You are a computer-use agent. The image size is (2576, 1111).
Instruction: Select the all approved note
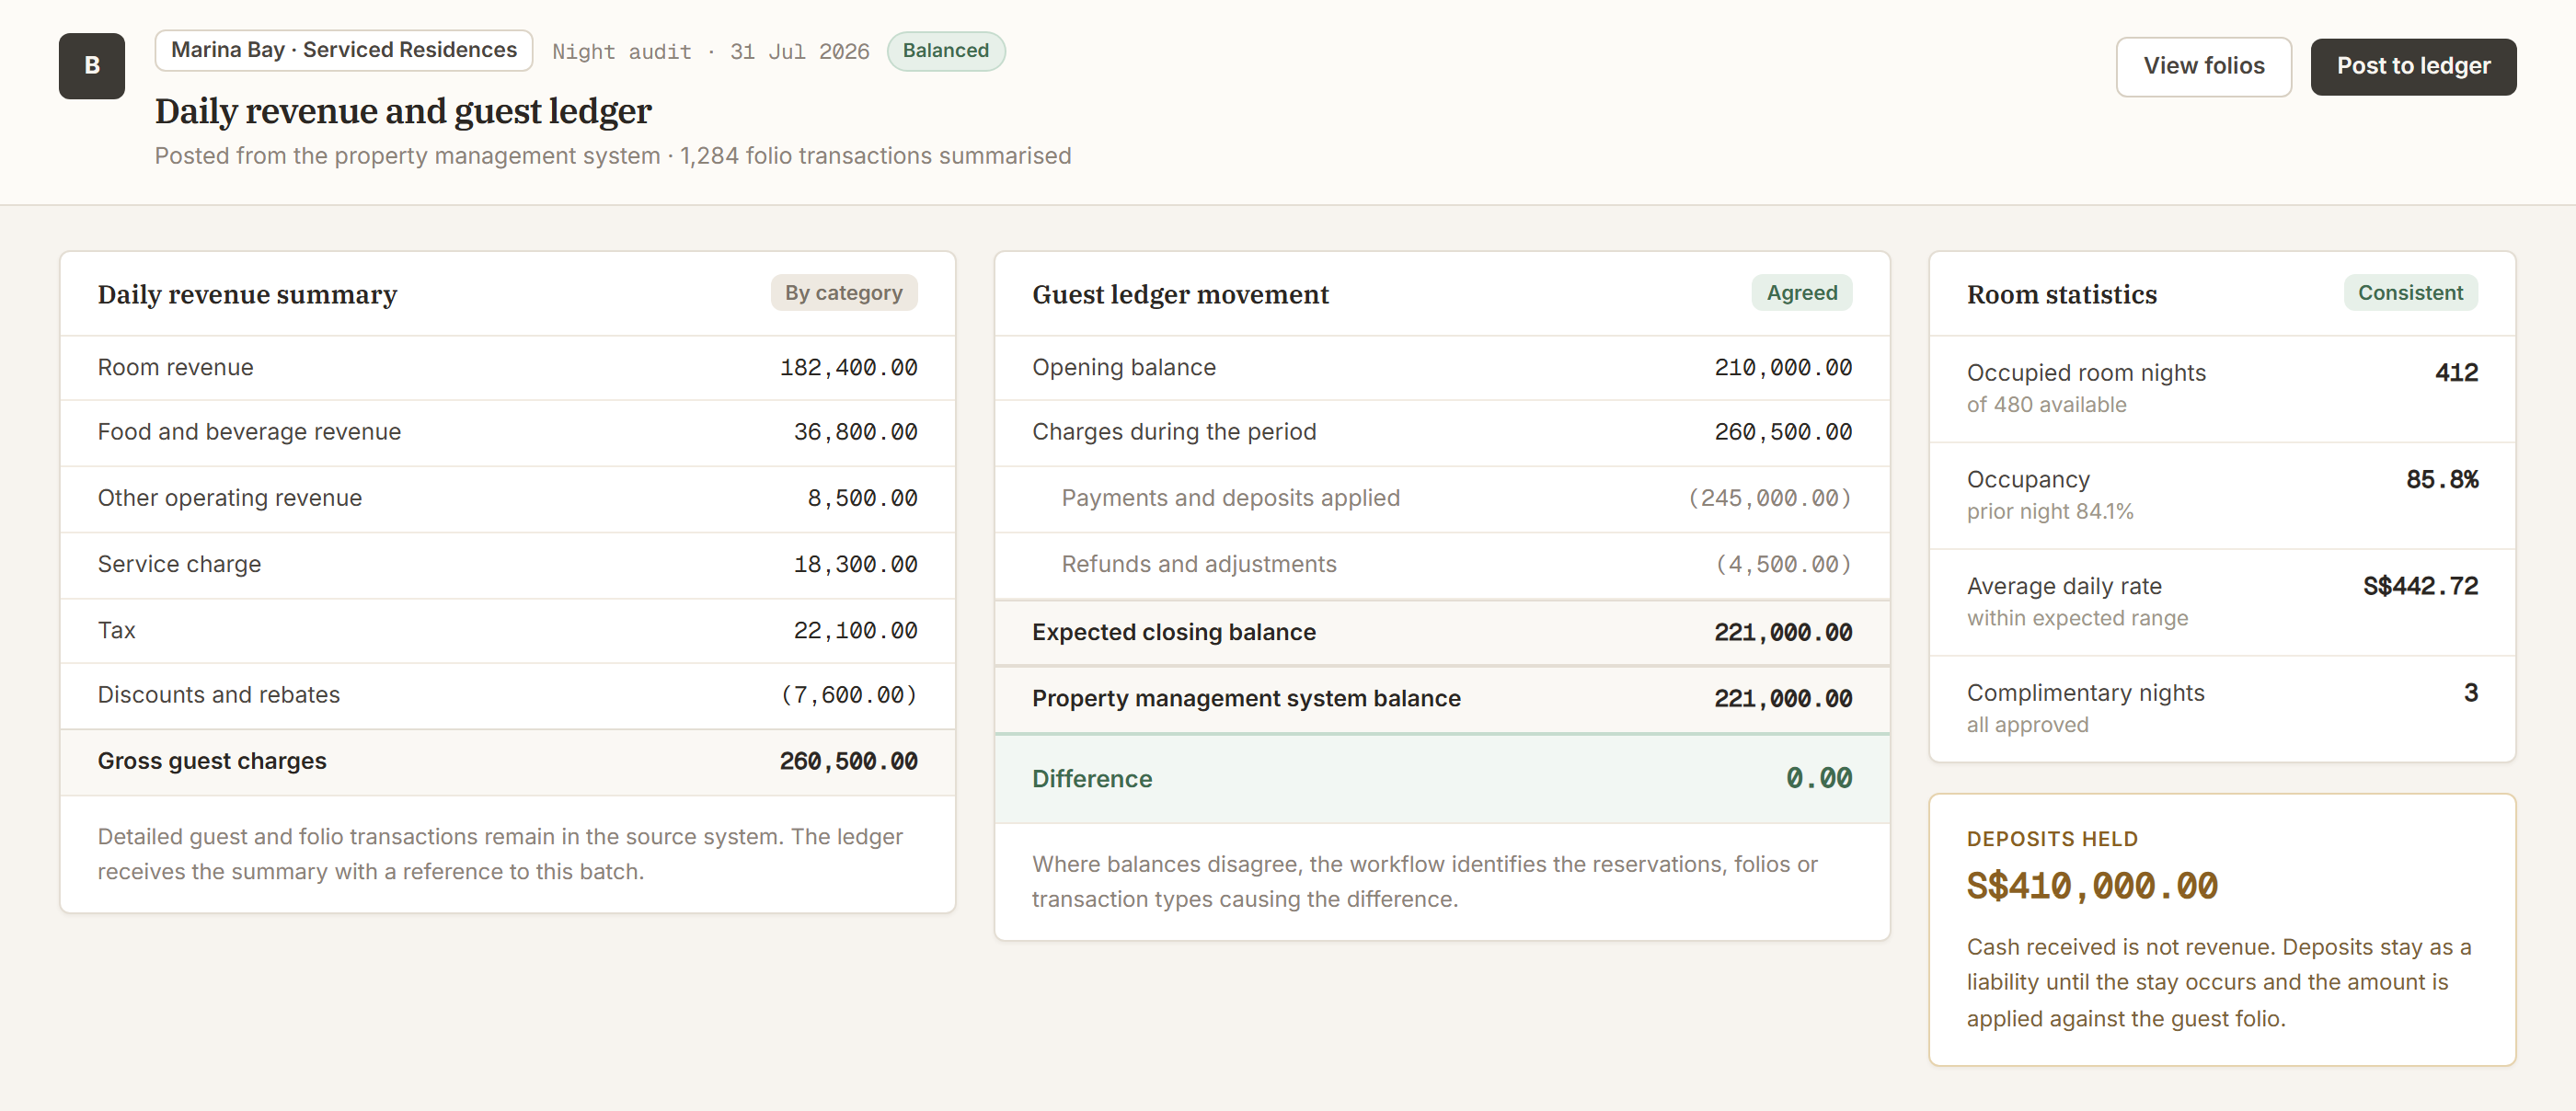click(x=2027, y=724)
